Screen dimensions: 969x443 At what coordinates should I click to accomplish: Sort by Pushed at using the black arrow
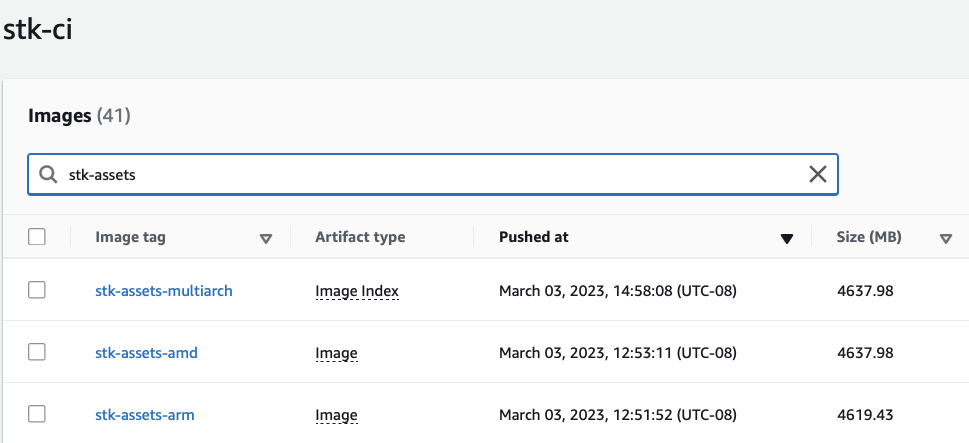tap(787, 238)
